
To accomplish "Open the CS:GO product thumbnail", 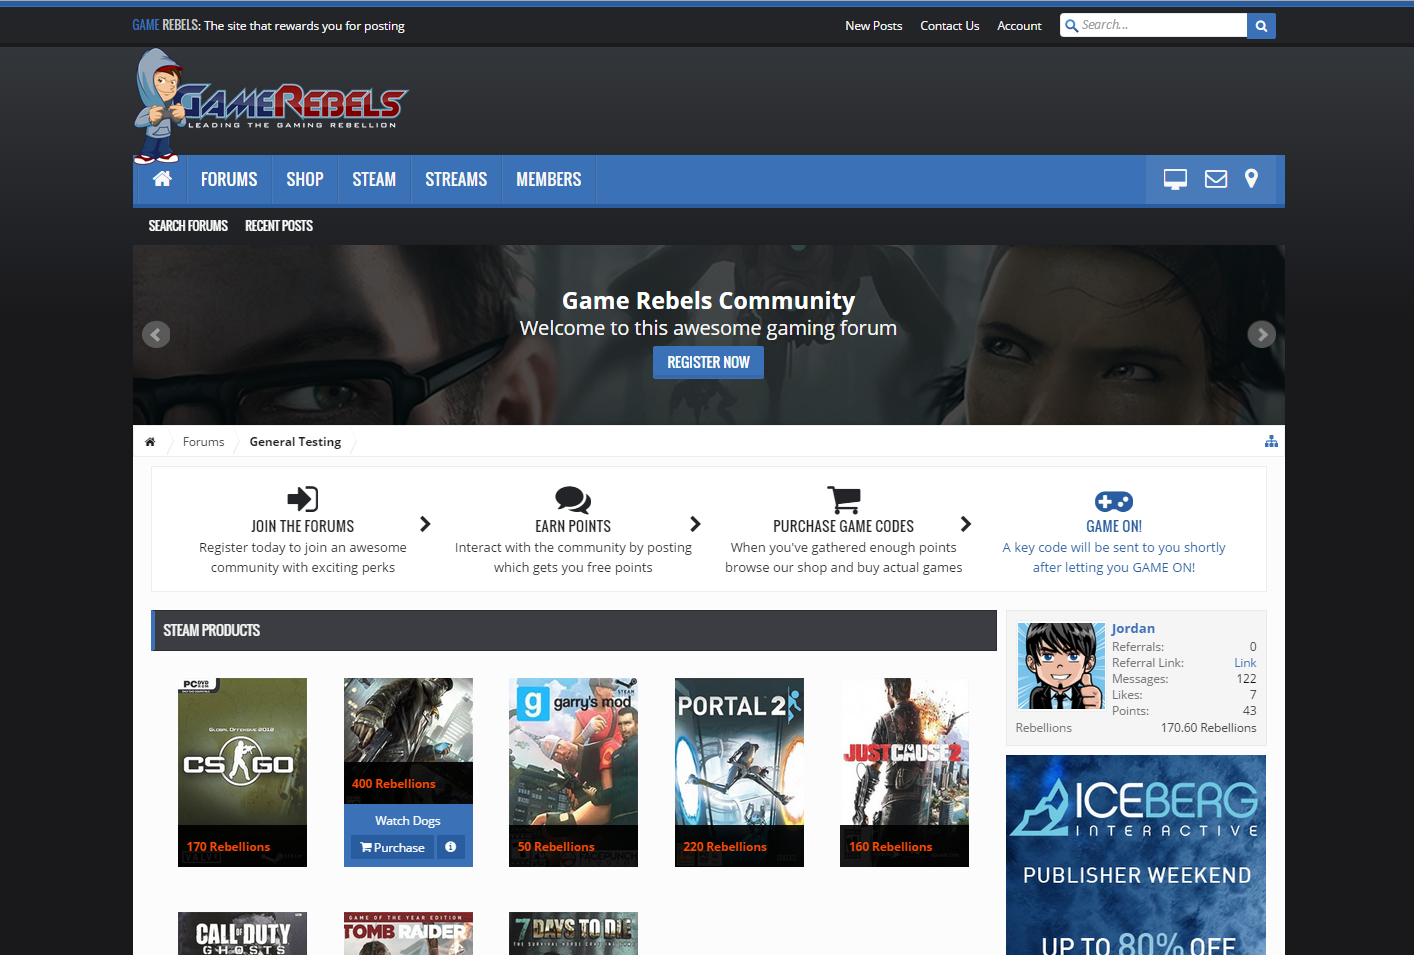I will click(x=242, y=772).
